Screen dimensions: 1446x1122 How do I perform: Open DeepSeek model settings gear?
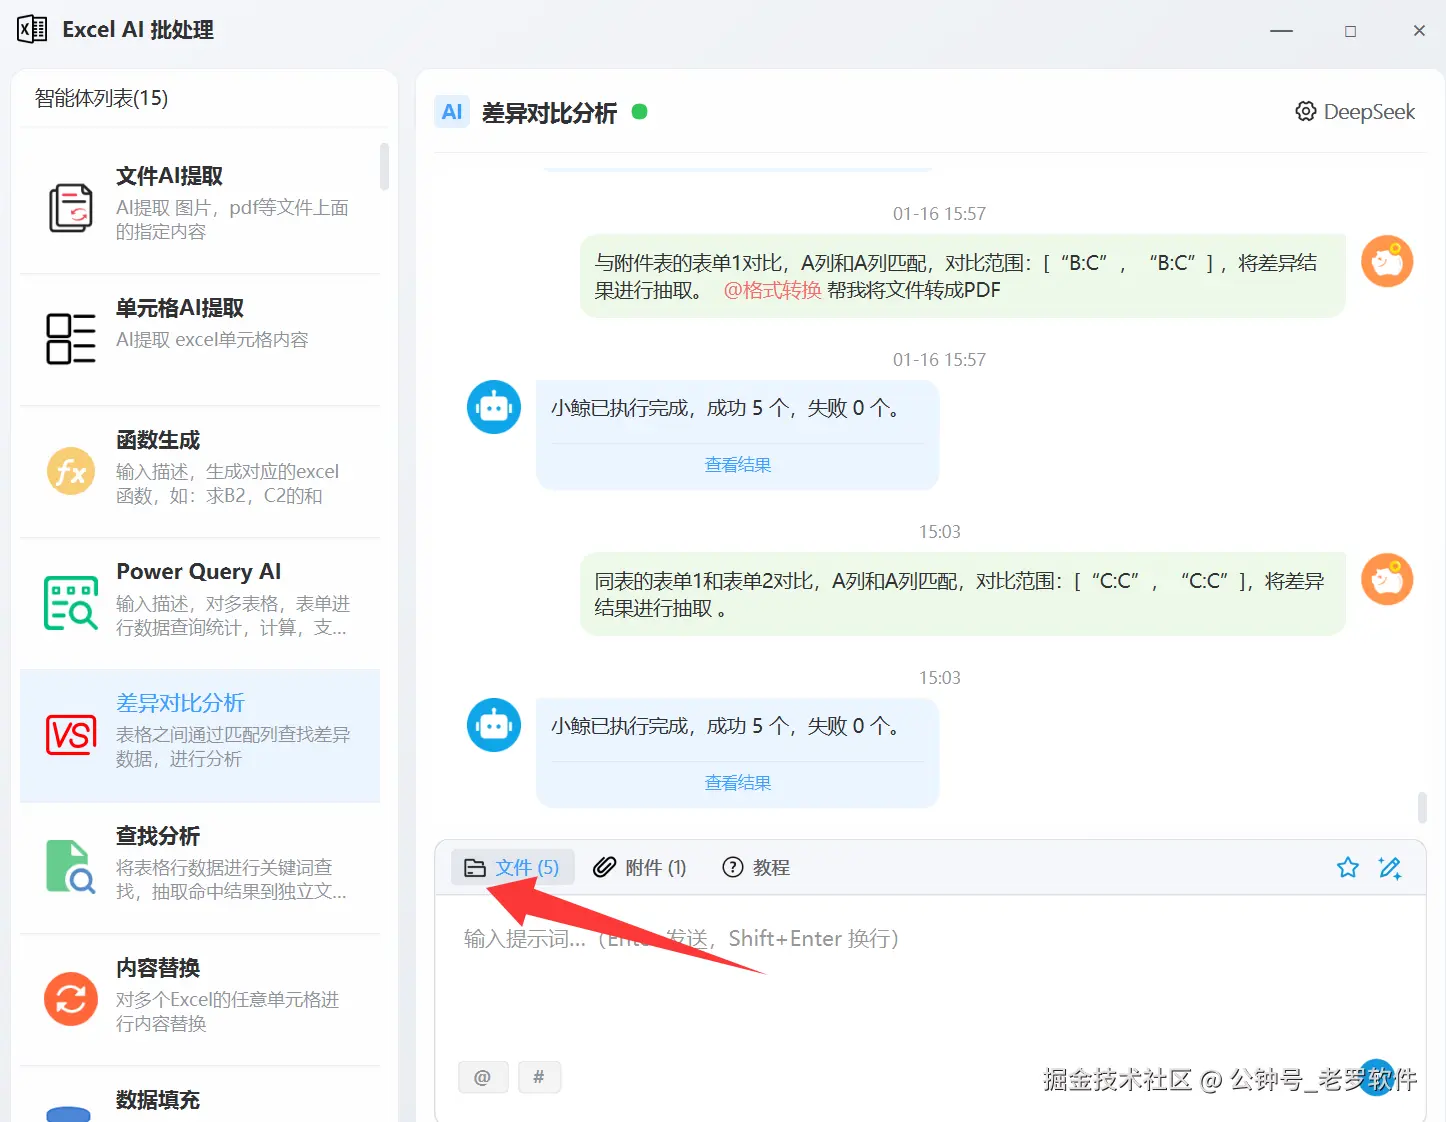[x=1306, y=112]
